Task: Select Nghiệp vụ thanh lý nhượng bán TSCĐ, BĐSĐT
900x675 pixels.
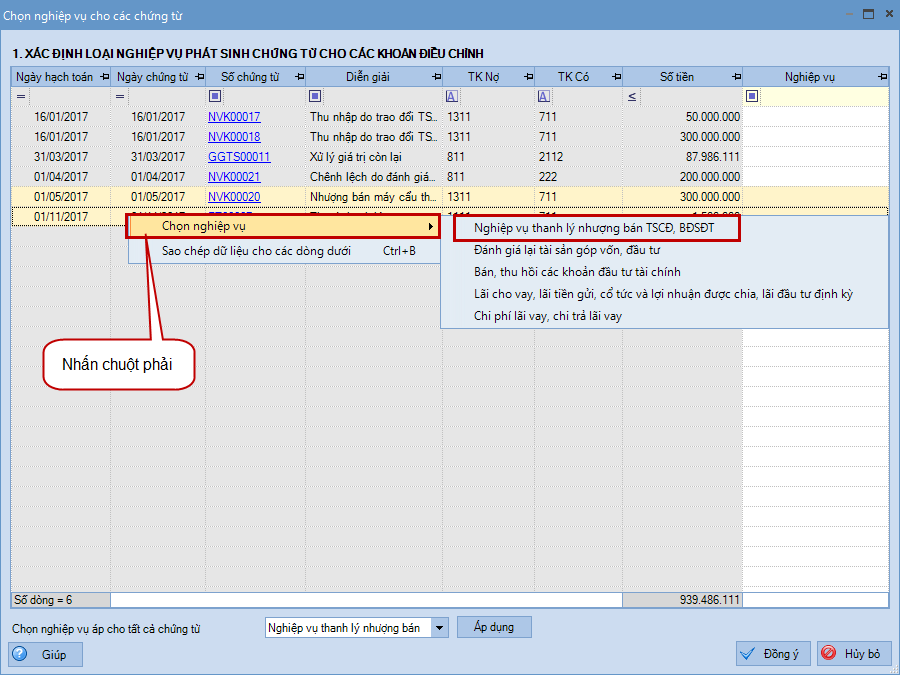Action: click(595, 227)
